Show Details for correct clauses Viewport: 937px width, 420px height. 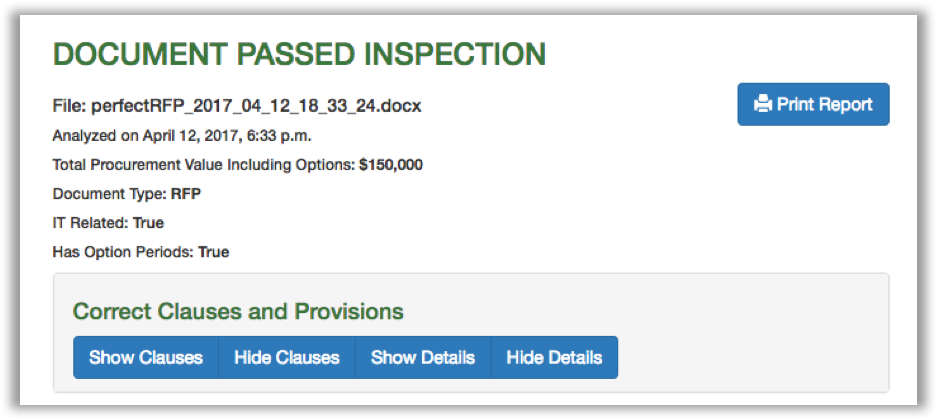pos(423,357)
